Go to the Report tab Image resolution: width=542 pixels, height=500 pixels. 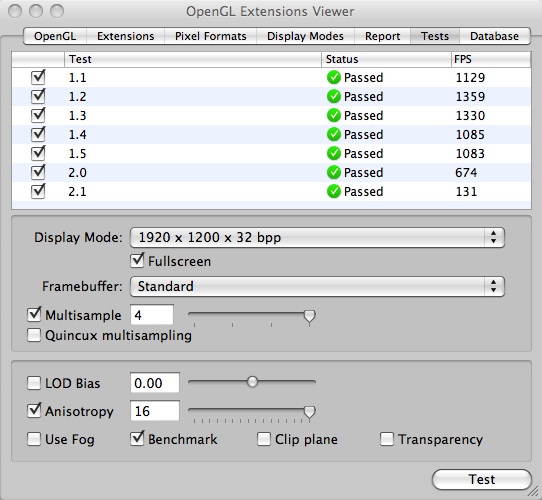click(x=382, y=36)
